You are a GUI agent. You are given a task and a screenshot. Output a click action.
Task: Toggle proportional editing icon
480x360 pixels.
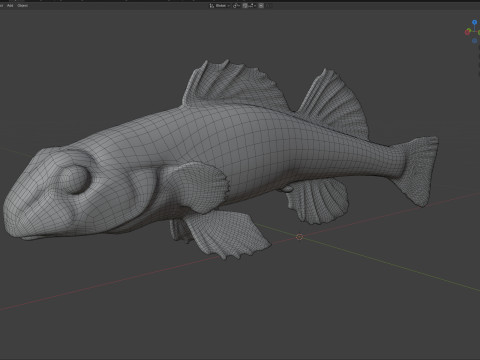(x=261, y=6)
